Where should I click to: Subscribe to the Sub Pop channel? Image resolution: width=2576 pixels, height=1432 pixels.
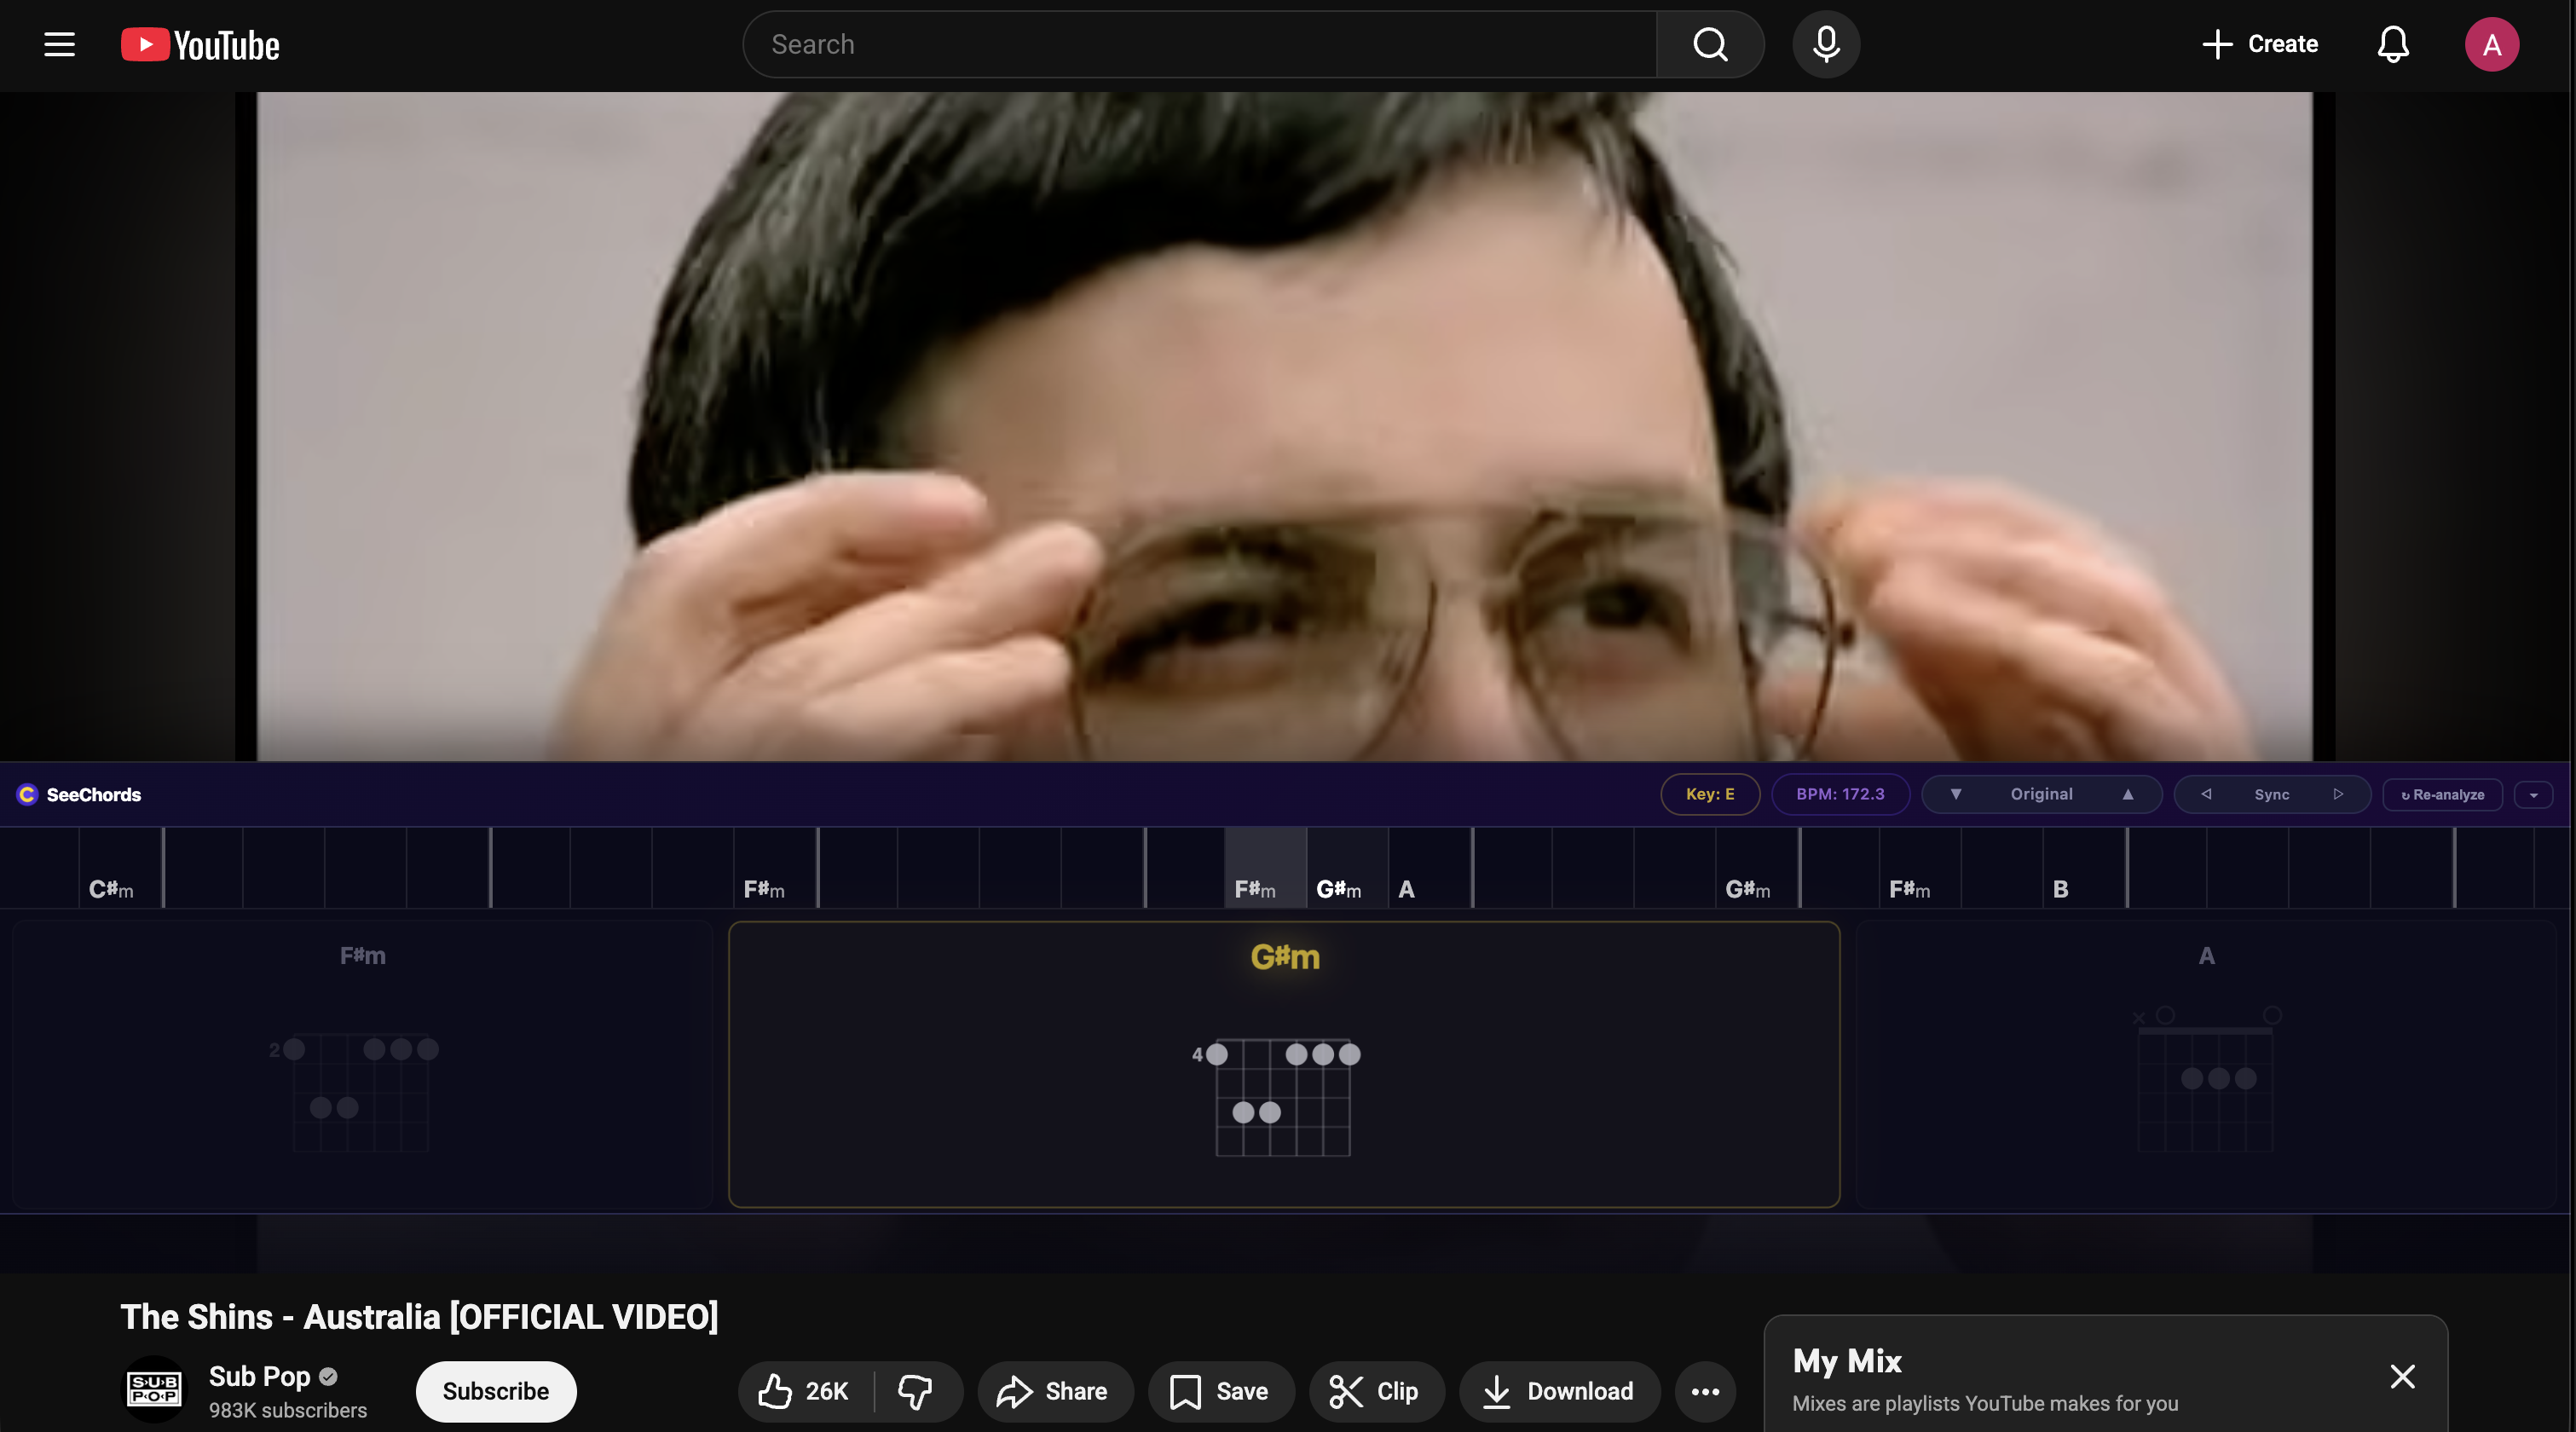pos(495,1391)
